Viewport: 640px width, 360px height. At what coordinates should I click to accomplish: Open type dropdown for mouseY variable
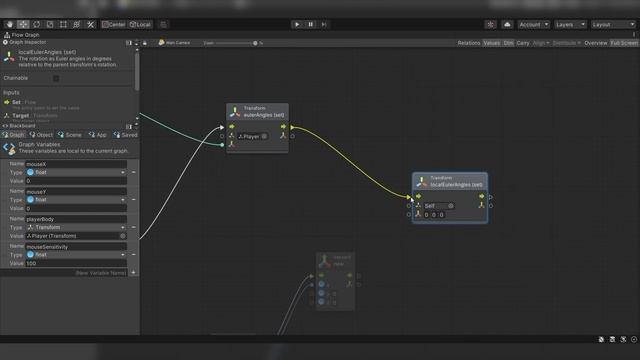[x=76, y=200]
